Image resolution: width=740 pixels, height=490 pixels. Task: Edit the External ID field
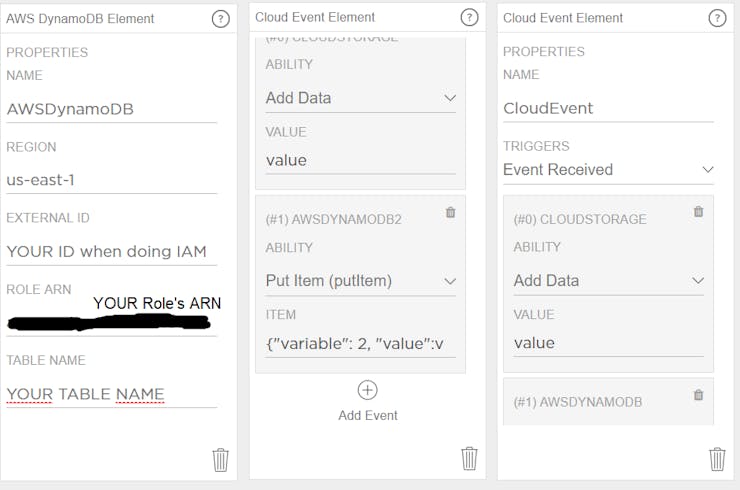[111, 252]
